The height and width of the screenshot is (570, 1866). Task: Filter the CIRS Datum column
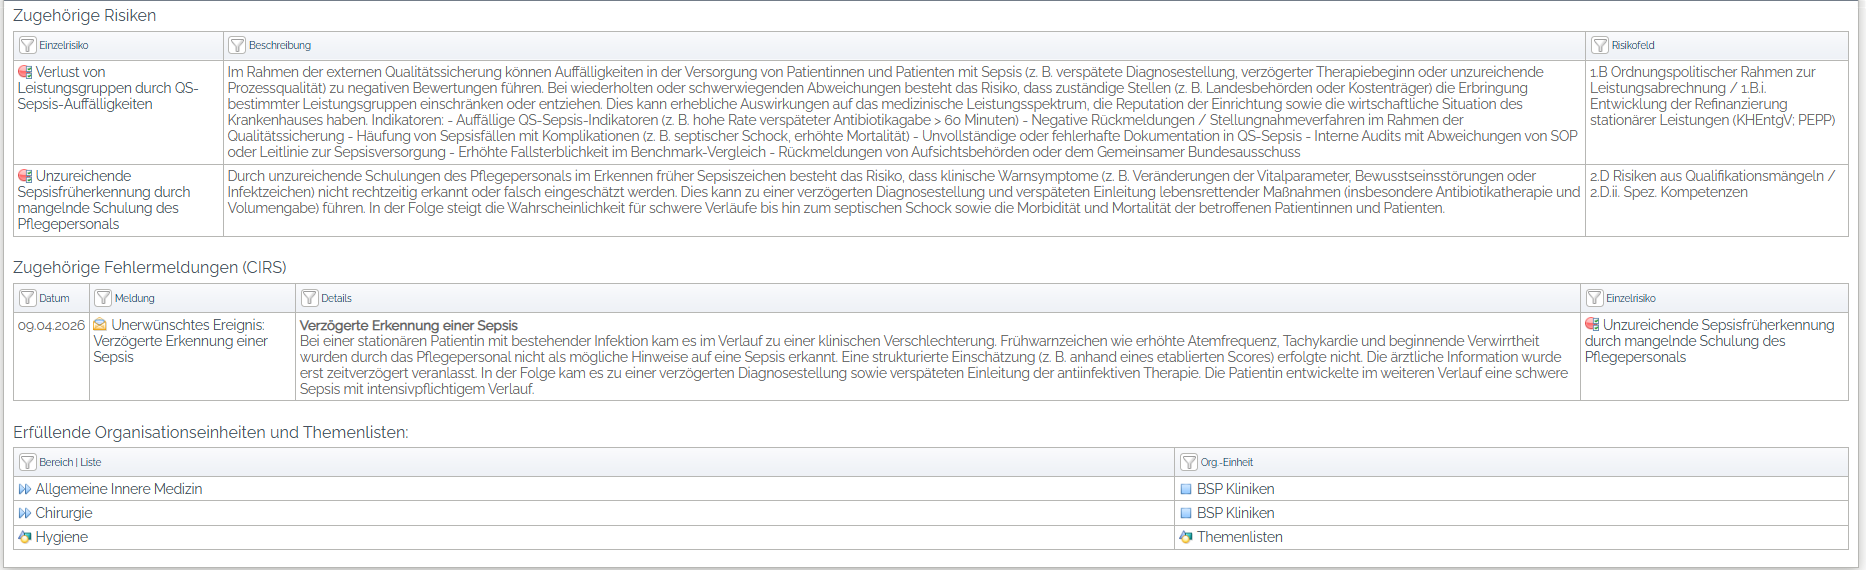click(x=28, y=298)
